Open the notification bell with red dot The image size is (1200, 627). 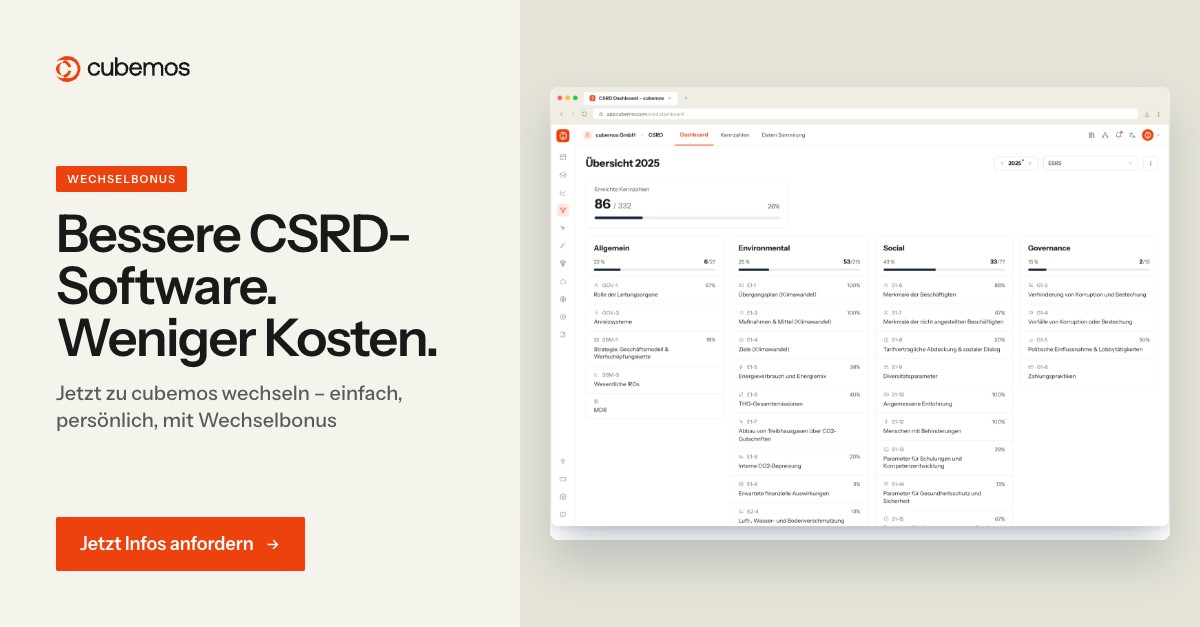pos(1118,135)
